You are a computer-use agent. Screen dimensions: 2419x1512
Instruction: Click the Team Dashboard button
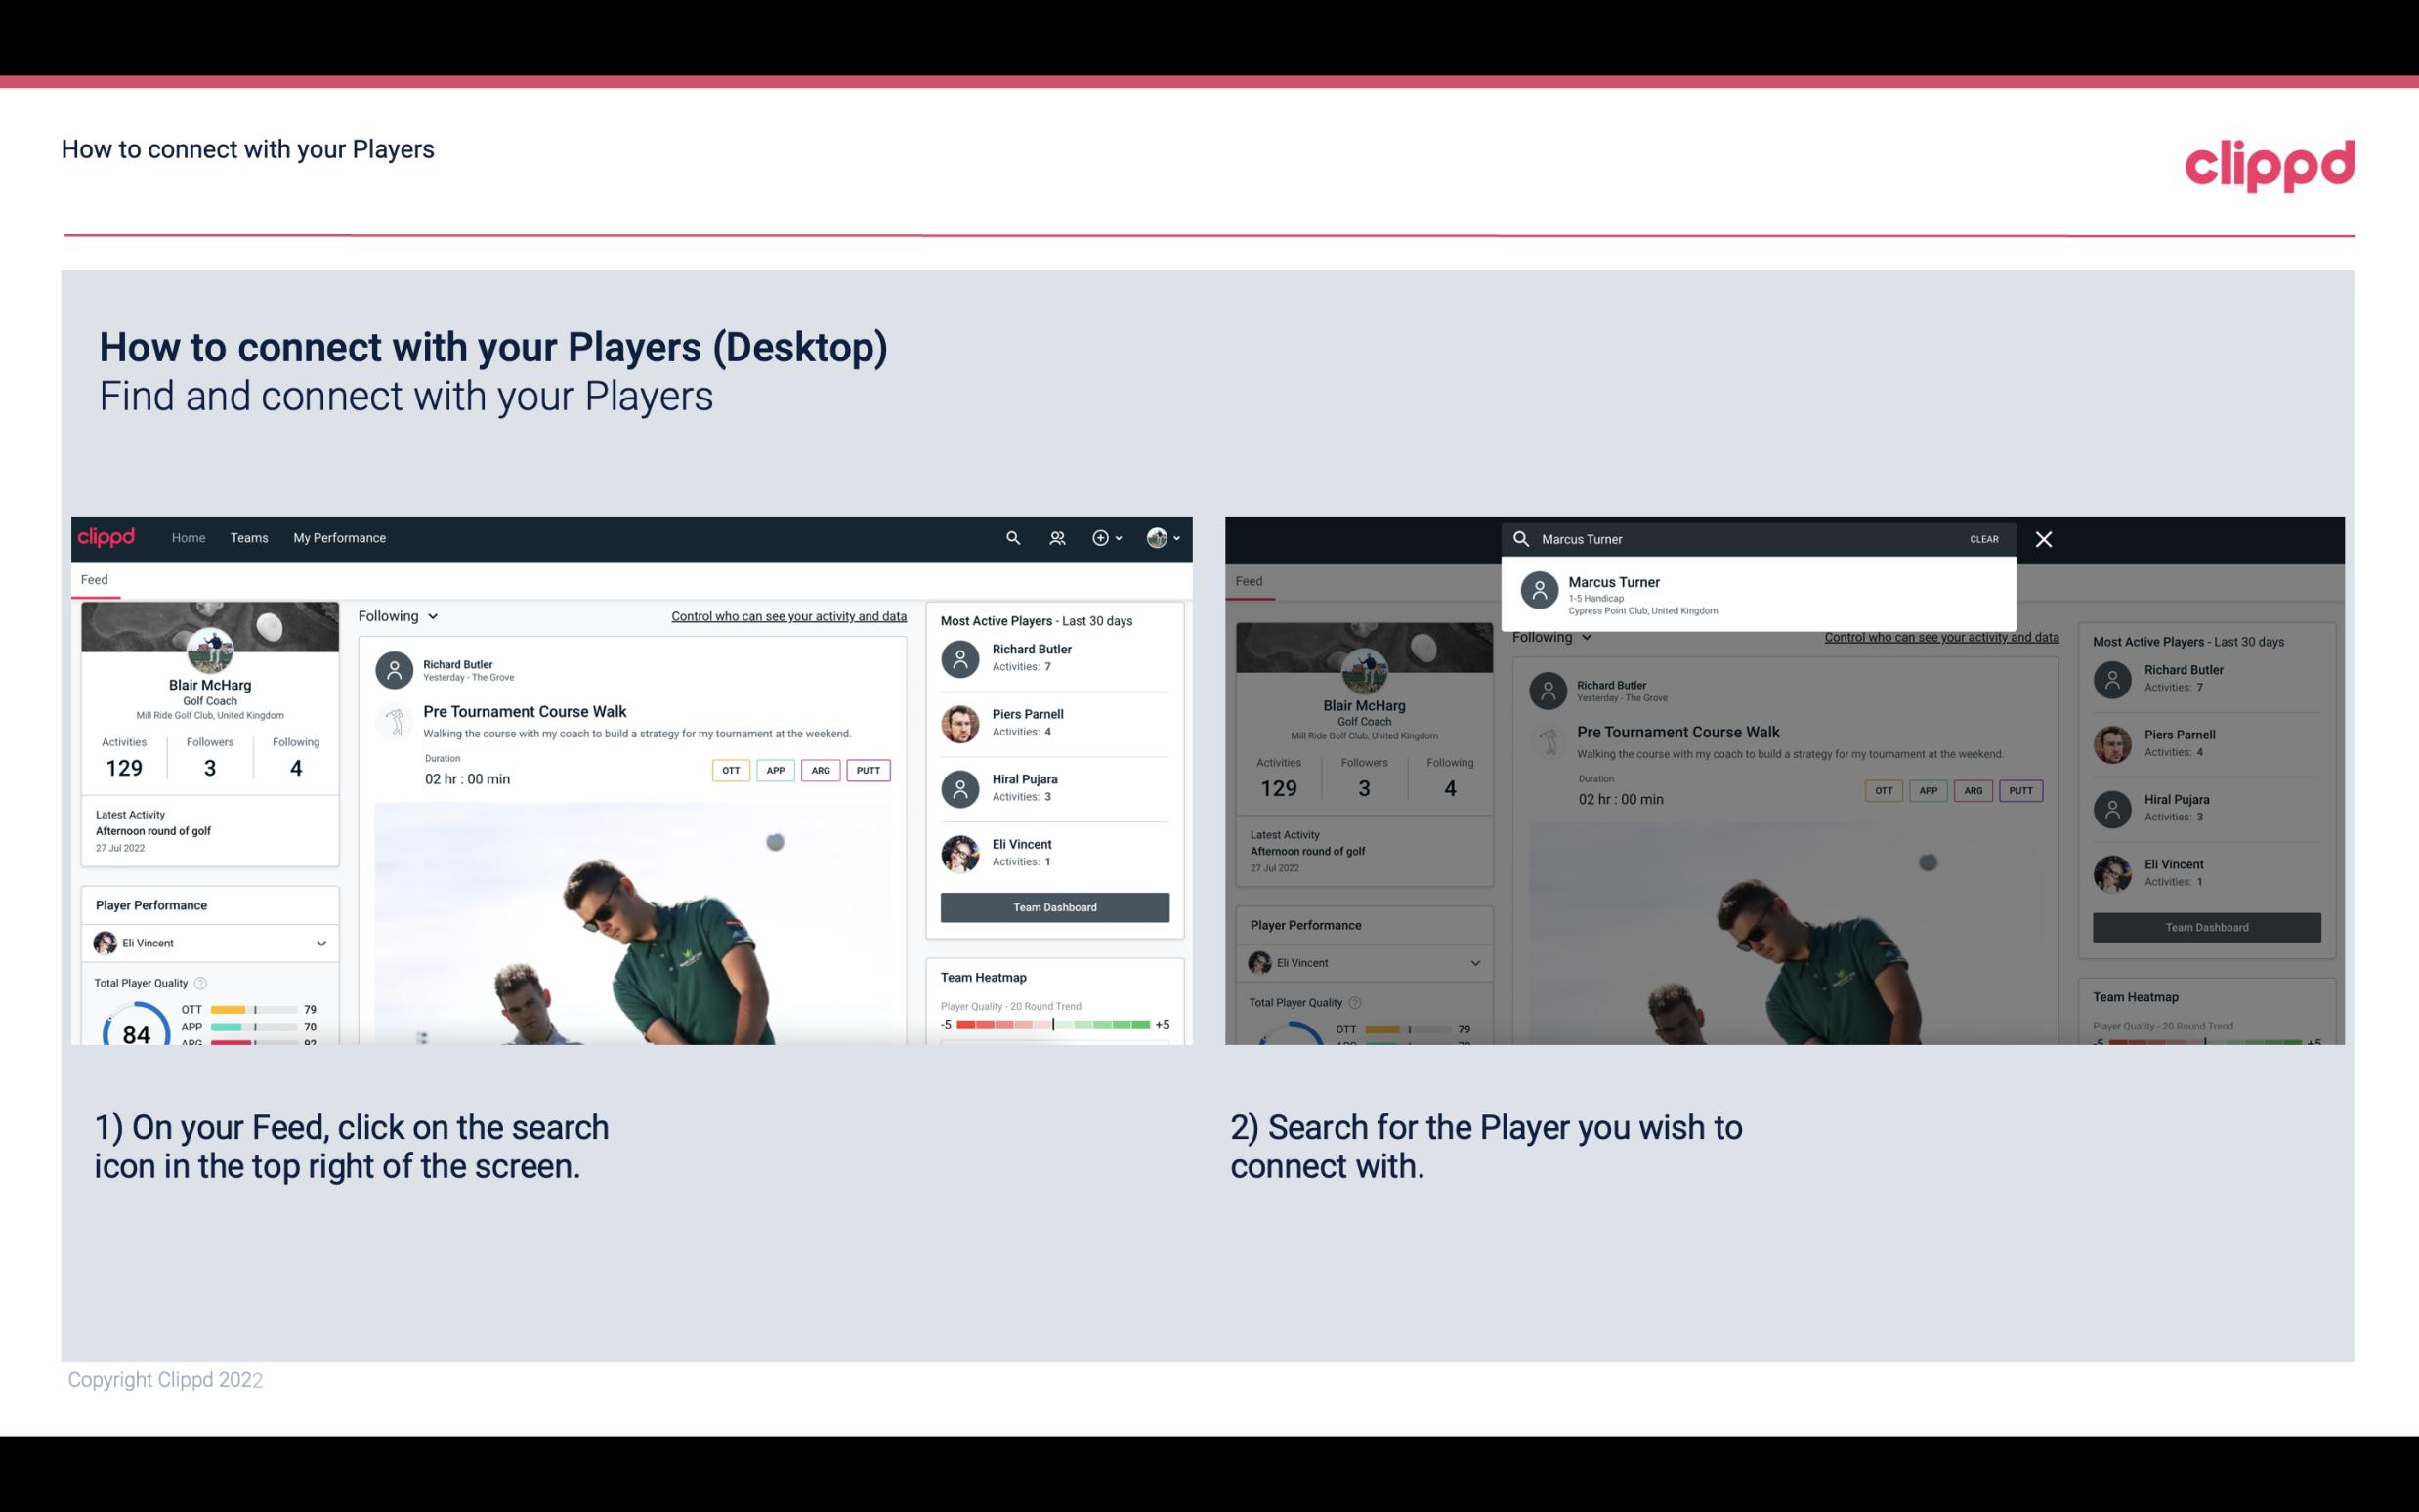point(1052,905)
